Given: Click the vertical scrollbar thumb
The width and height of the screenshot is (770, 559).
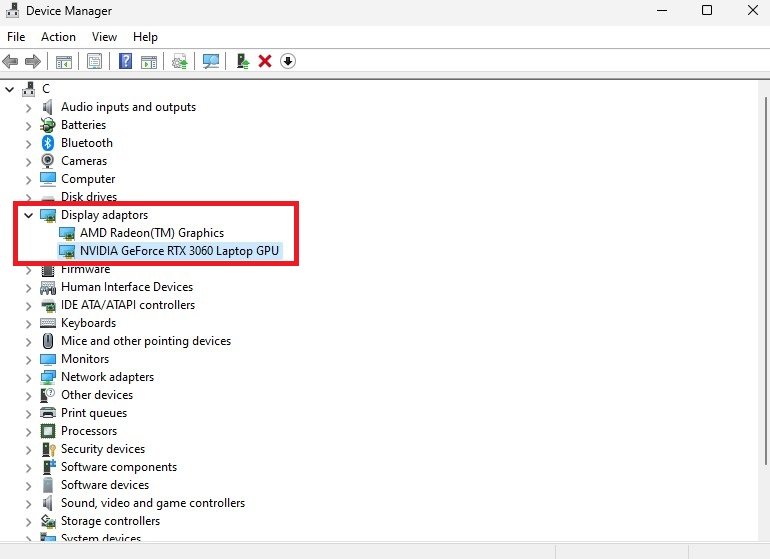Looking at the screenshot, I should point(765,280).
